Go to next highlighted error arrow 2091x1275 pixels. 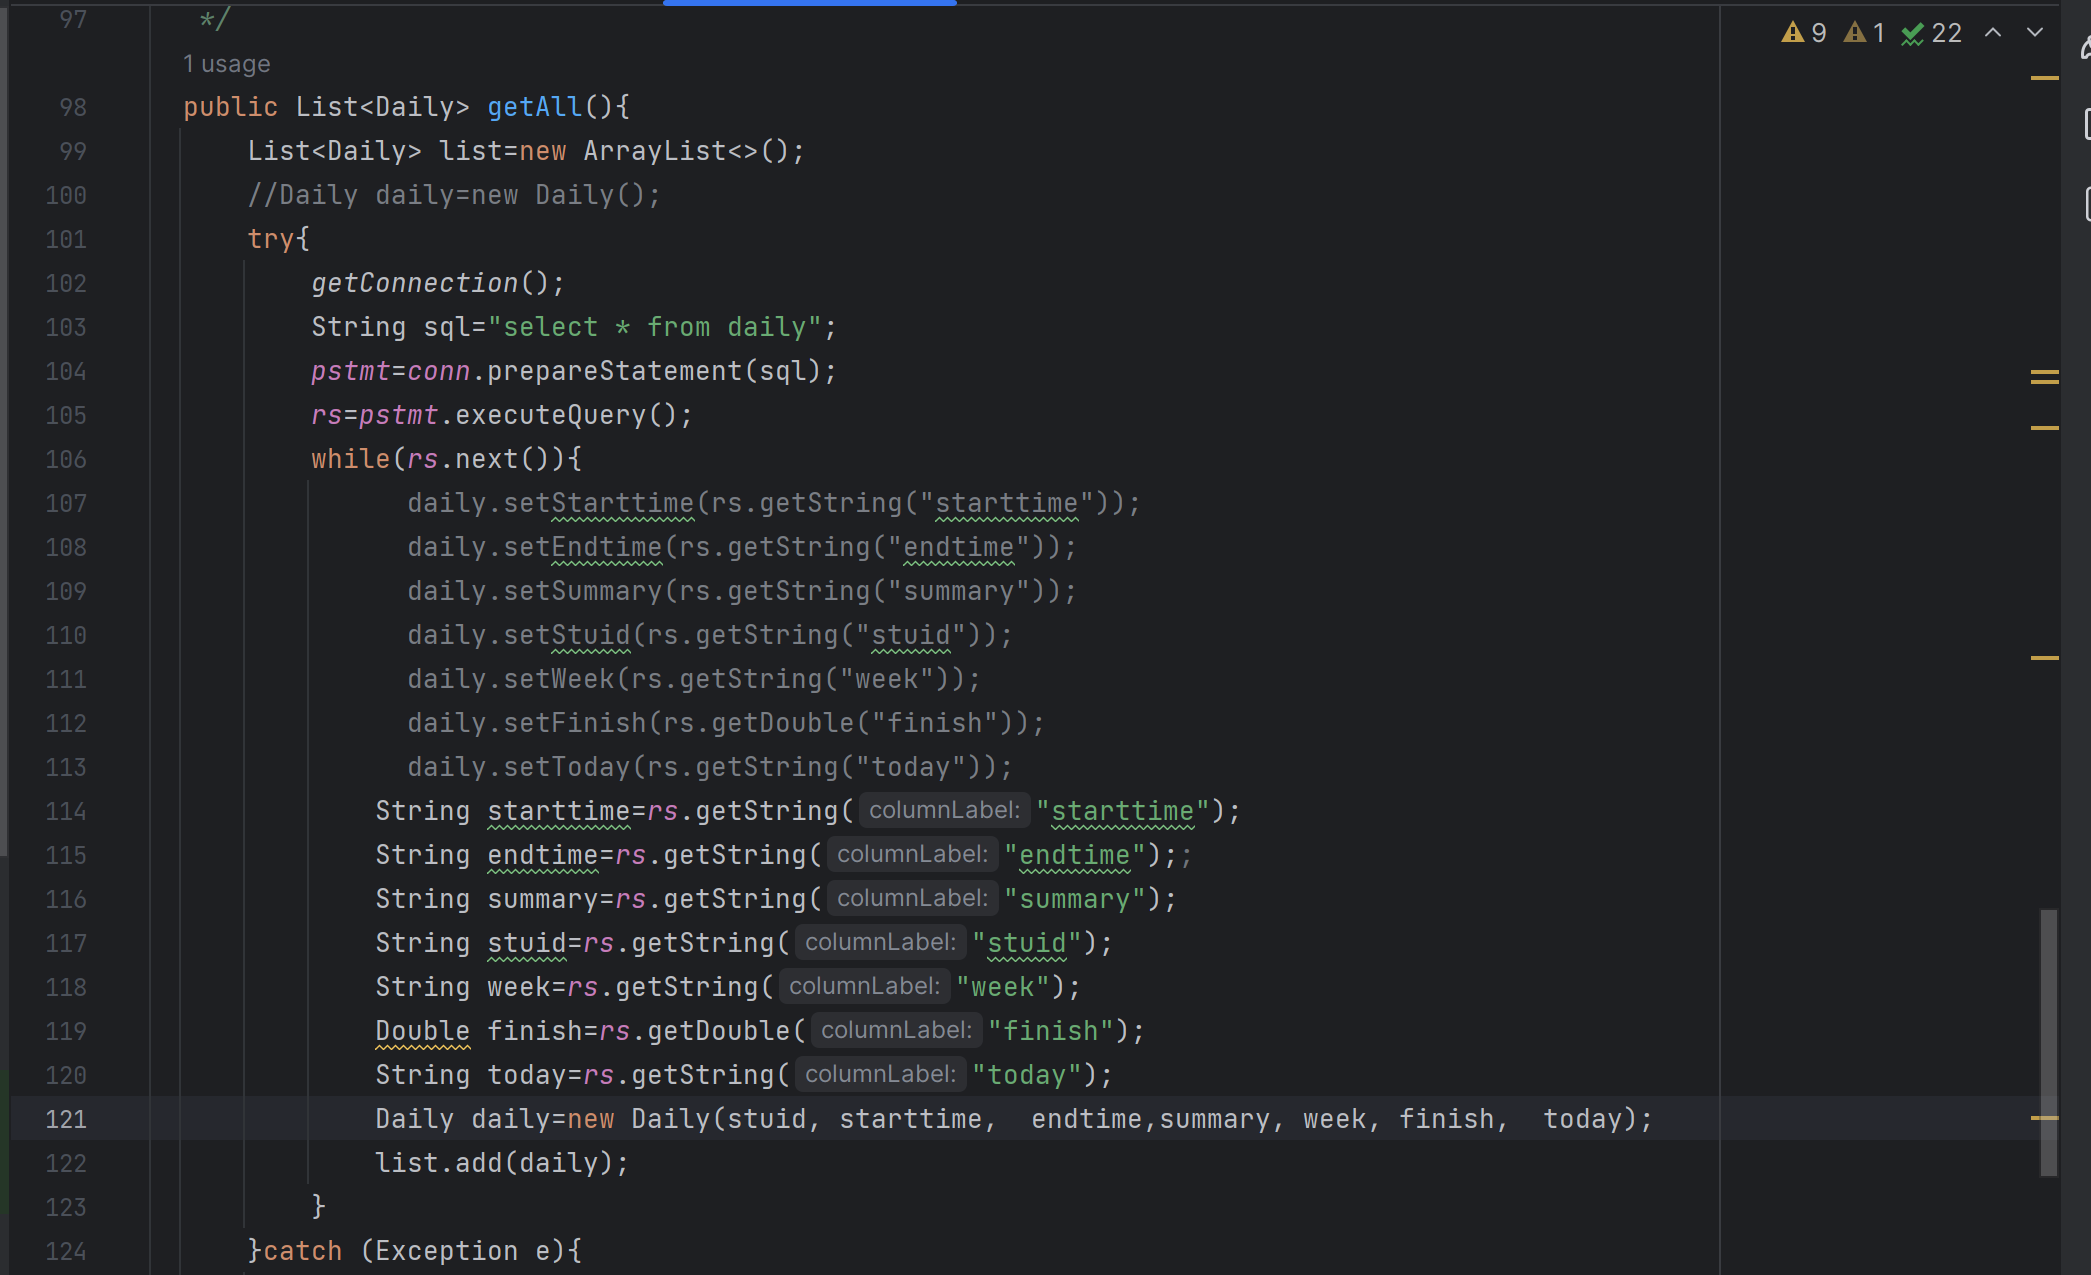tap(2035, 33)
